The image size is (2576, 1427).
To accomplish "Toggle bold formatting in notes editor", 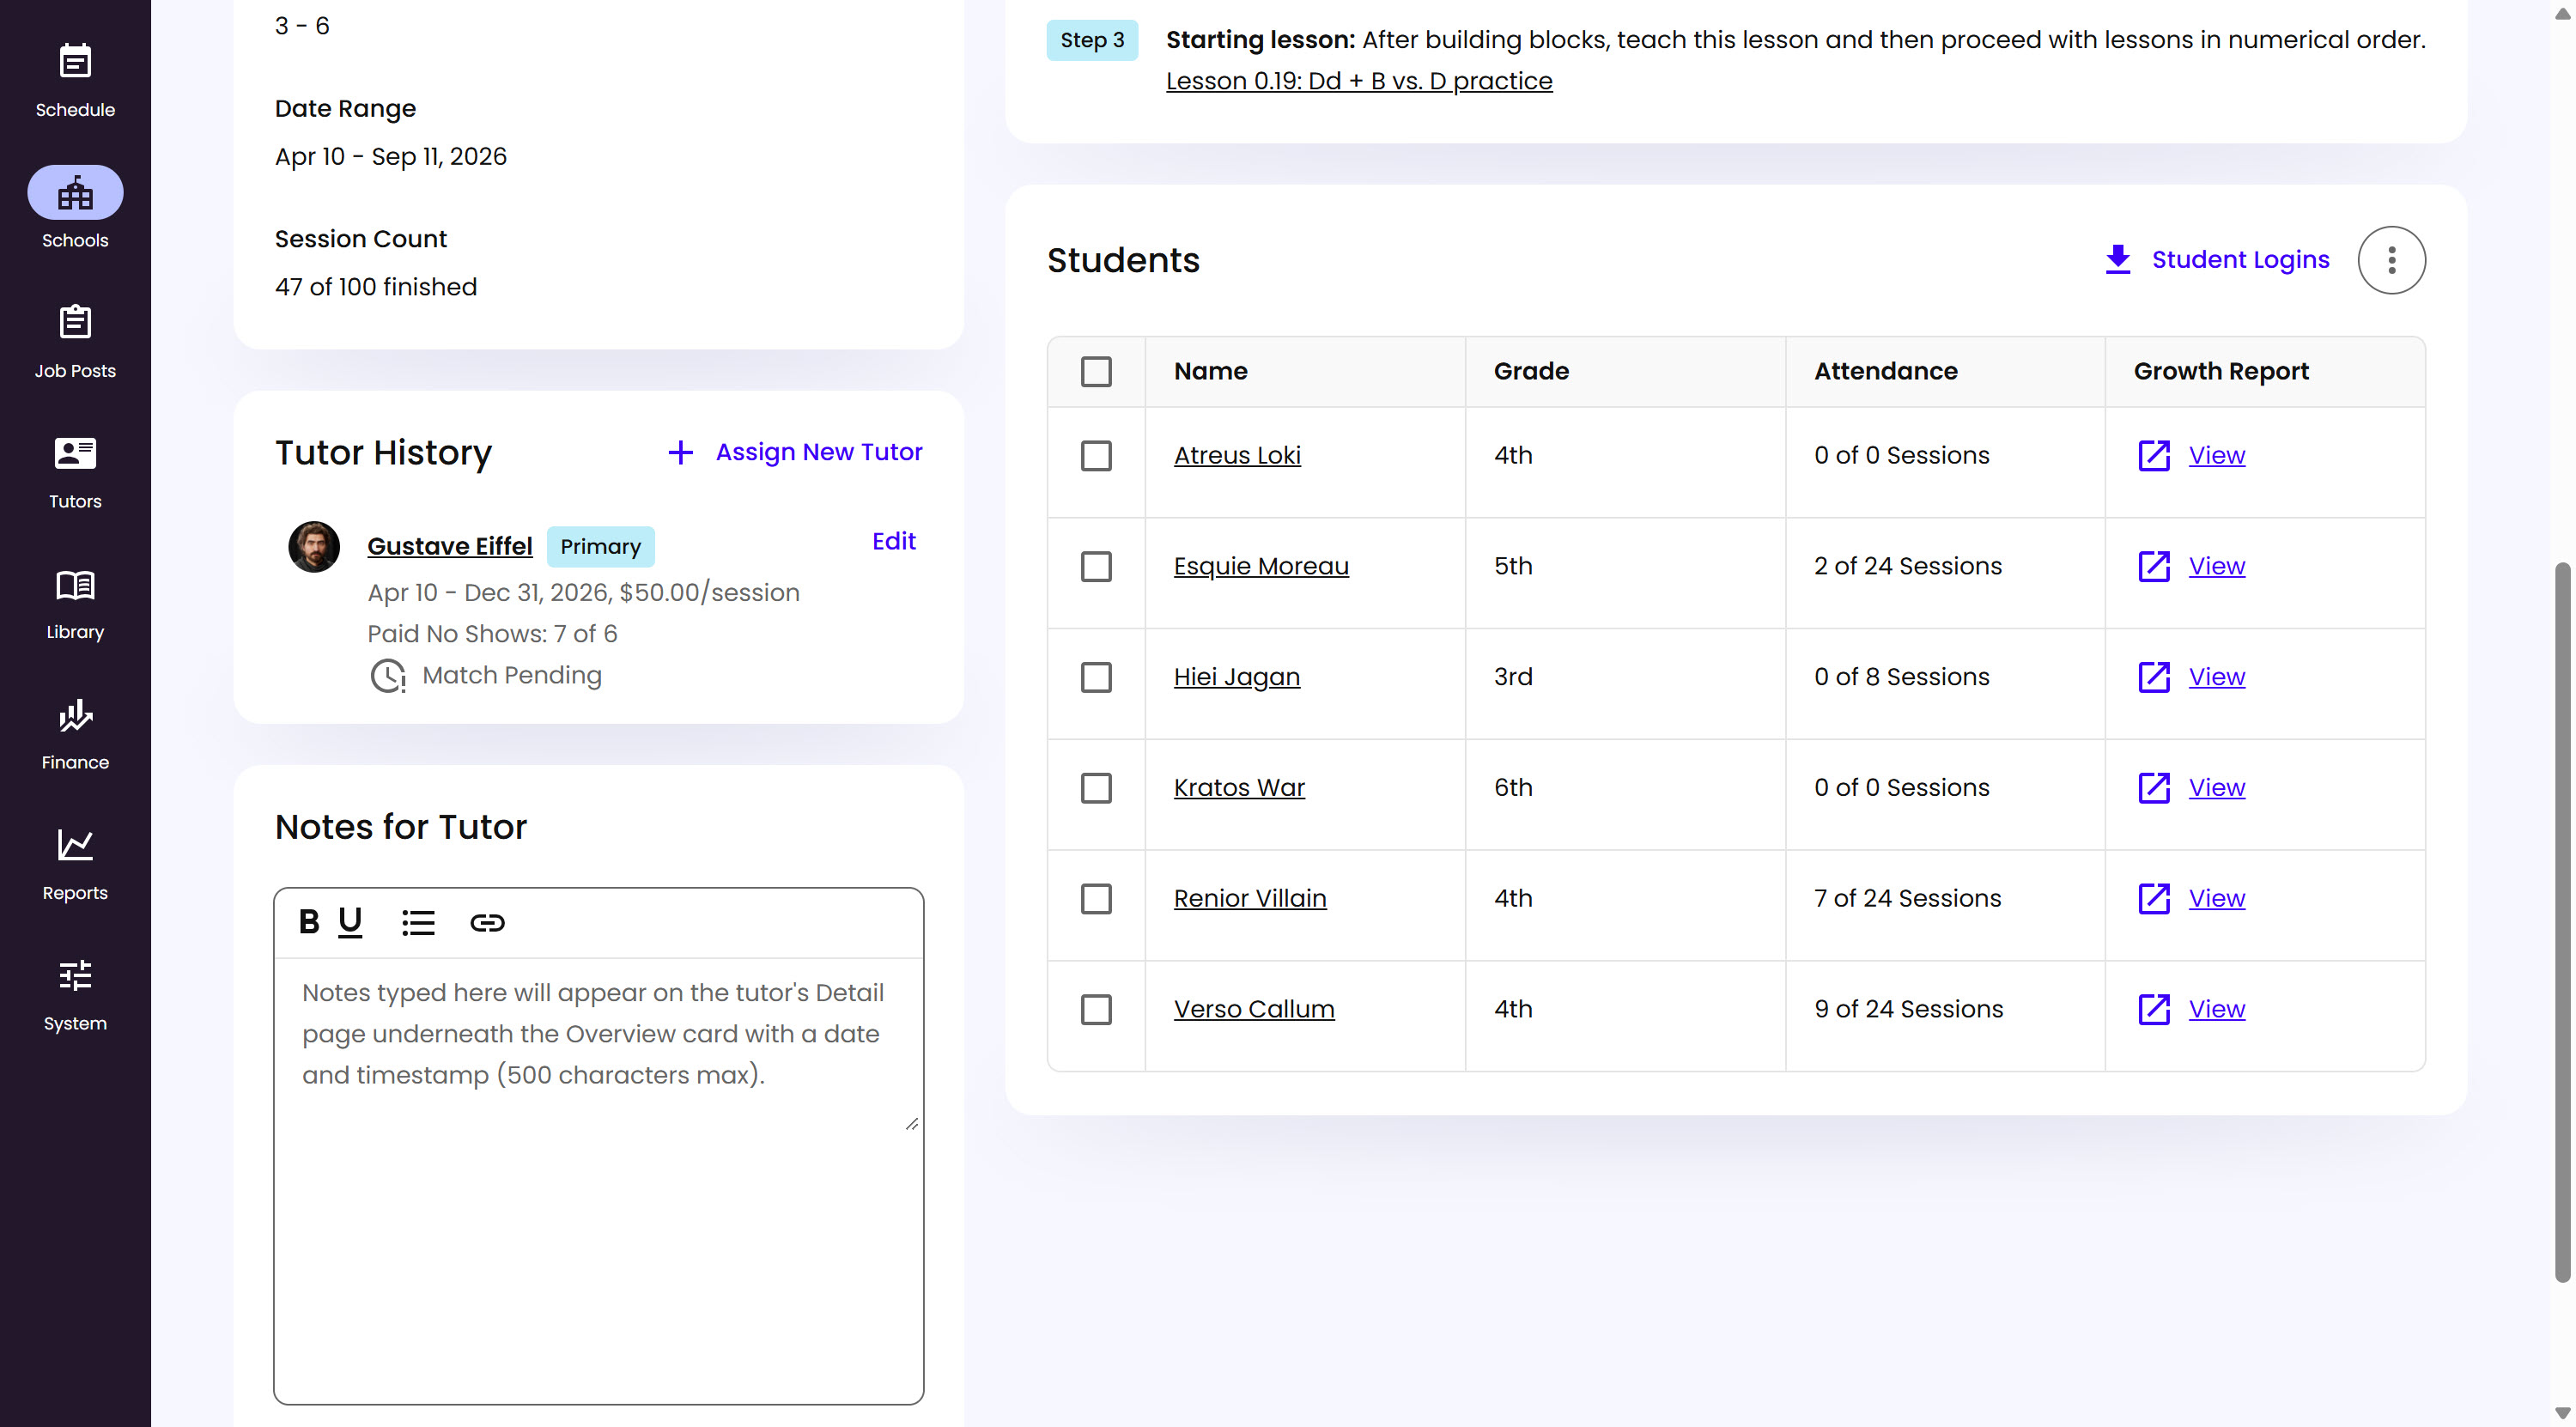I will (x=309, y=922).
